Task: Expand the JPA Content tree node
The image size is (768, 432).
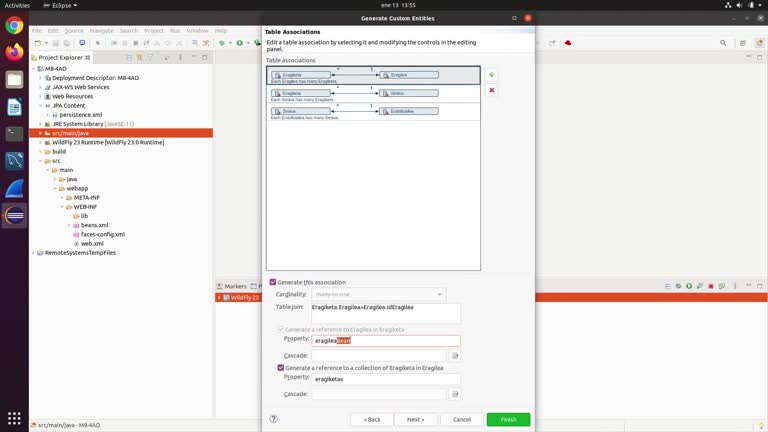Action: 41,105
